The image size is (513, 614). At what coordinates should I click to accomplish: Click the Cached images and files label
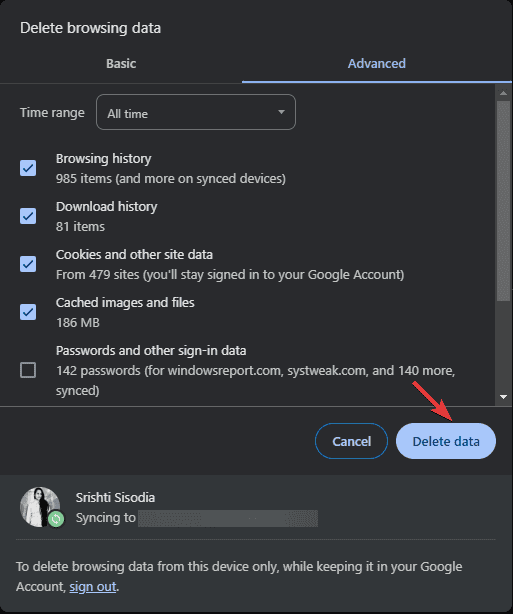125,303
